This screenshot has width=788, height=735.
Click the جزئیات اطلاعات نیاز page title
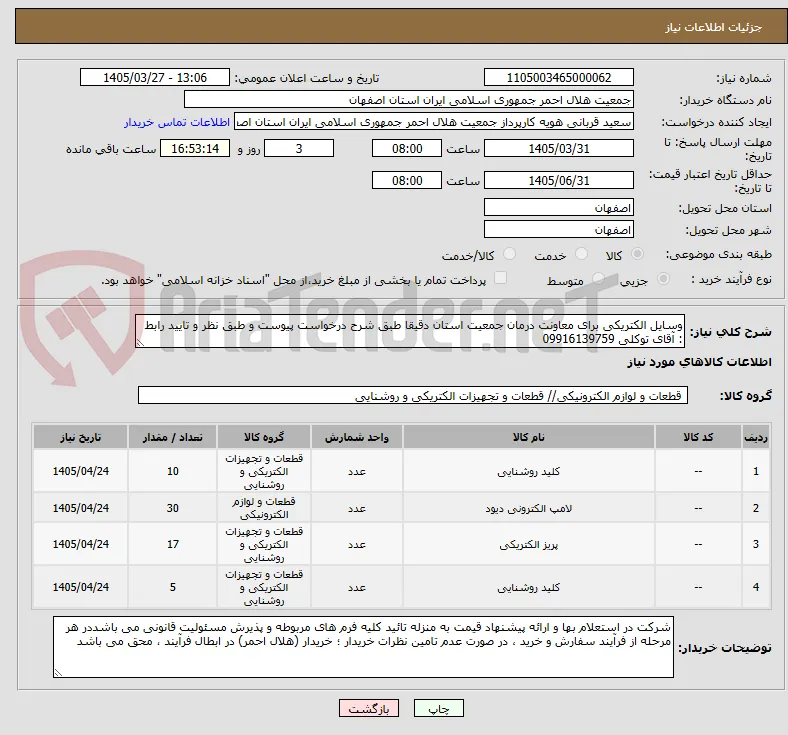(x=714, y=27)
